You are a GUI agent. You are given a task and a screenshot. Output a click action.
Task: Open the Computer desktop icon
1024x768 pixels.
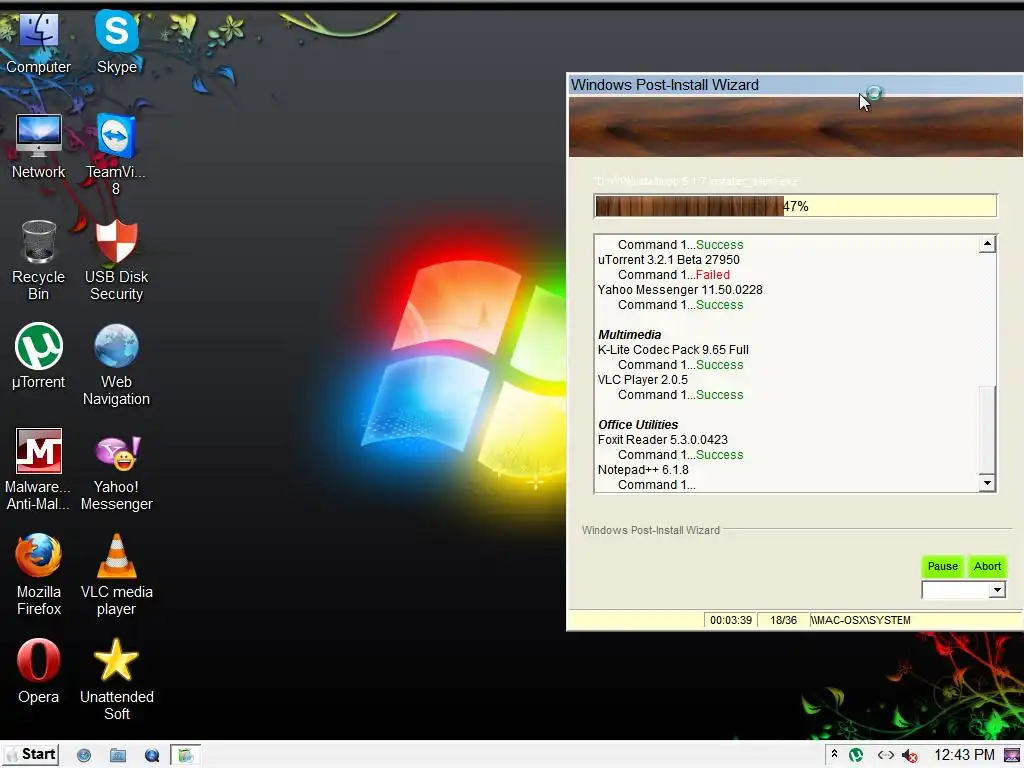(38, 42)
